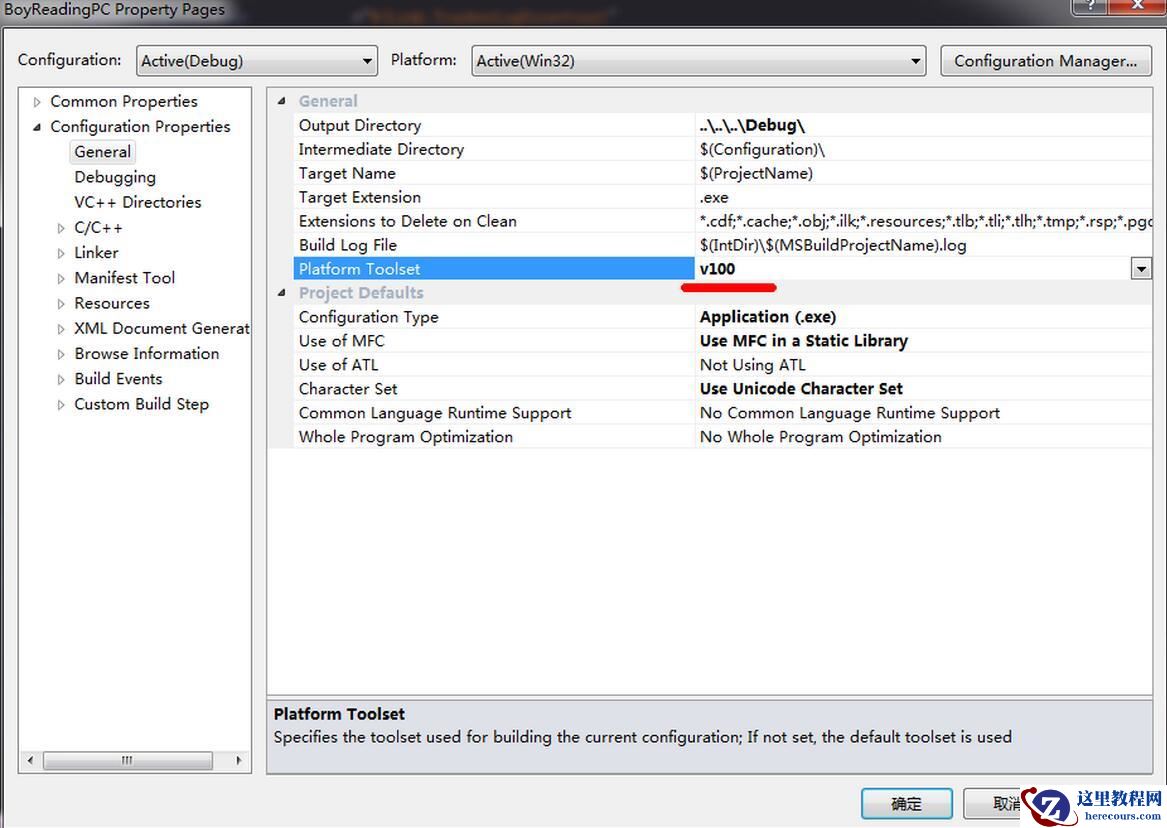Click the $(Configuration)\ value
This screenshot has height=828, width=1167.
coord(762,150)
